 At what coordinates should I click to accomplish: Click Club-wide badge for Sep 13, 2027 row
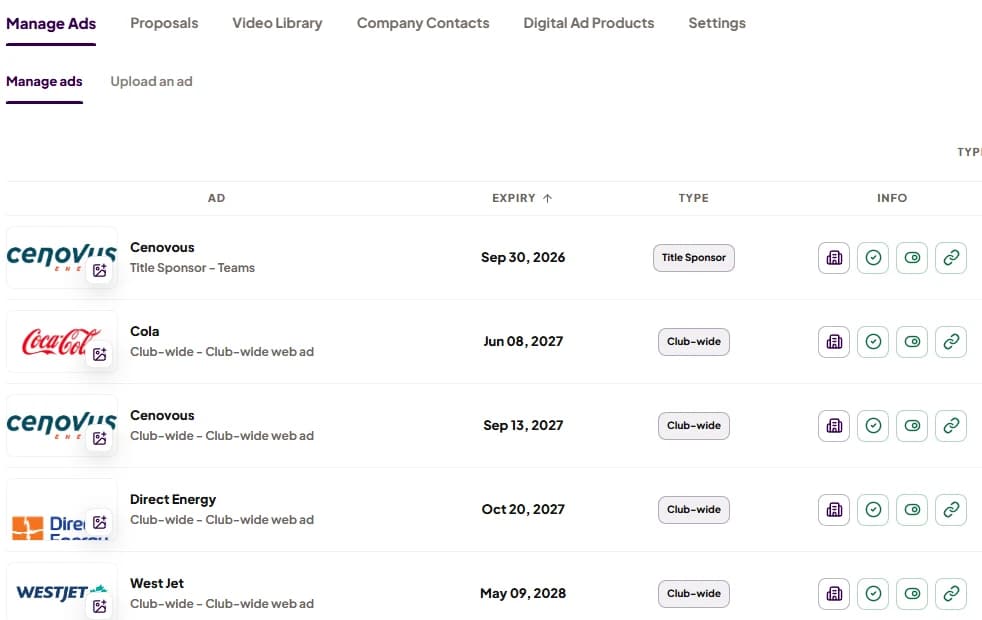coord(694,426)
